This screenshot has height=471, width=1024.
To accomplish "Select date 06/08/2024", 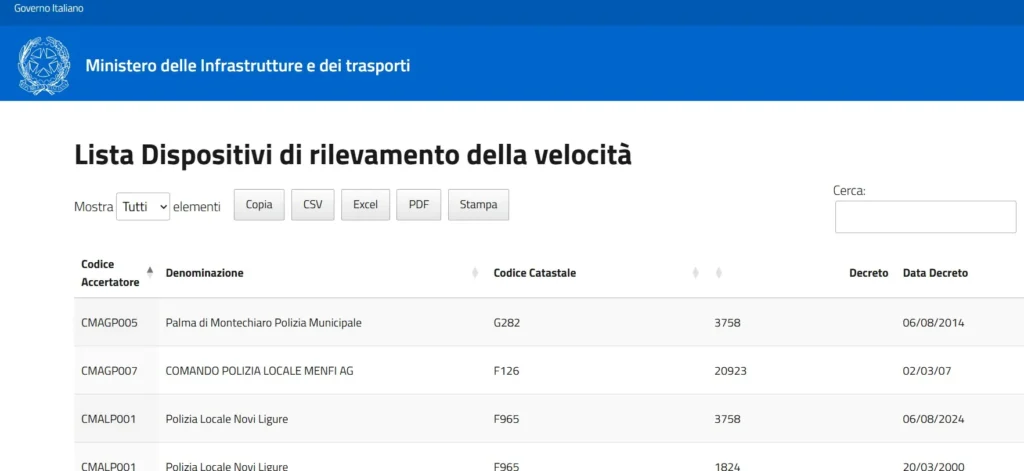I will tap(933, 419).
